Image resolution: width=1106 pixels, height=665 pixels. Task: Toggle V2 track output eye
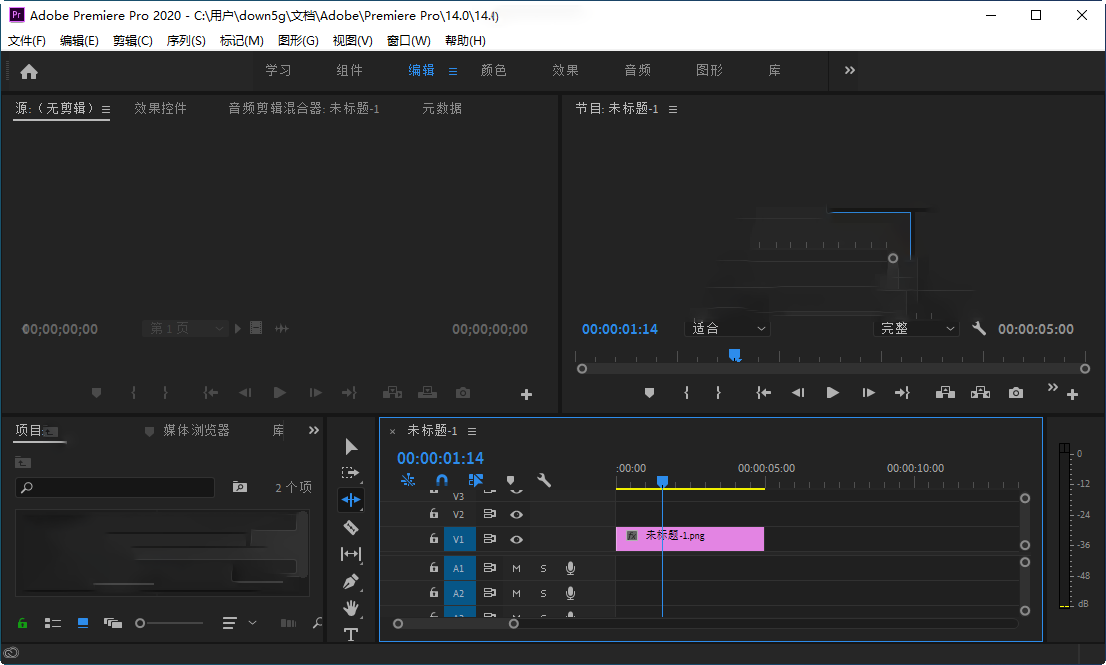pyautogui.click(x=516, y=515)
